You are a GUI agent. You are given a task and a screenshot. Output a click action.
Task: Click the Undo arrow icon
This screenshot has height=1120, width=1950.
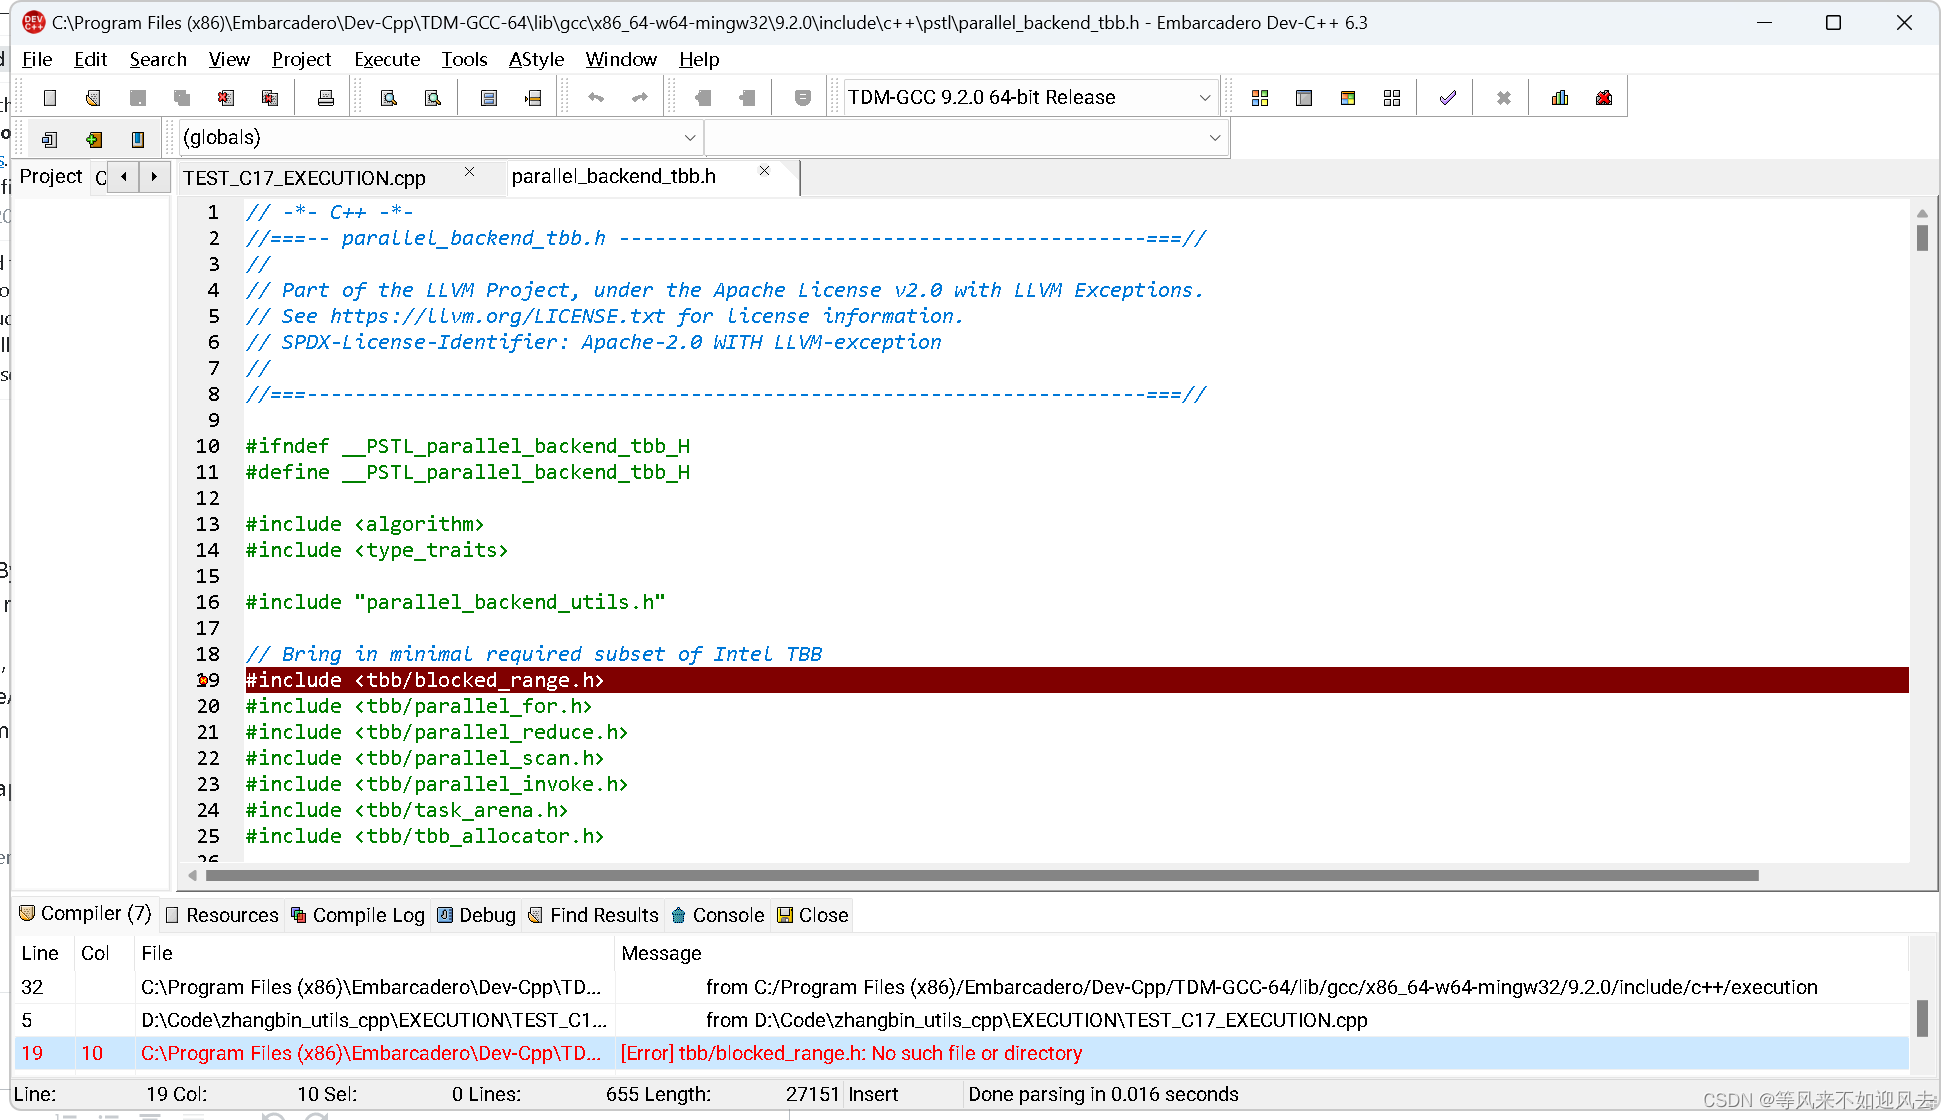596,98
